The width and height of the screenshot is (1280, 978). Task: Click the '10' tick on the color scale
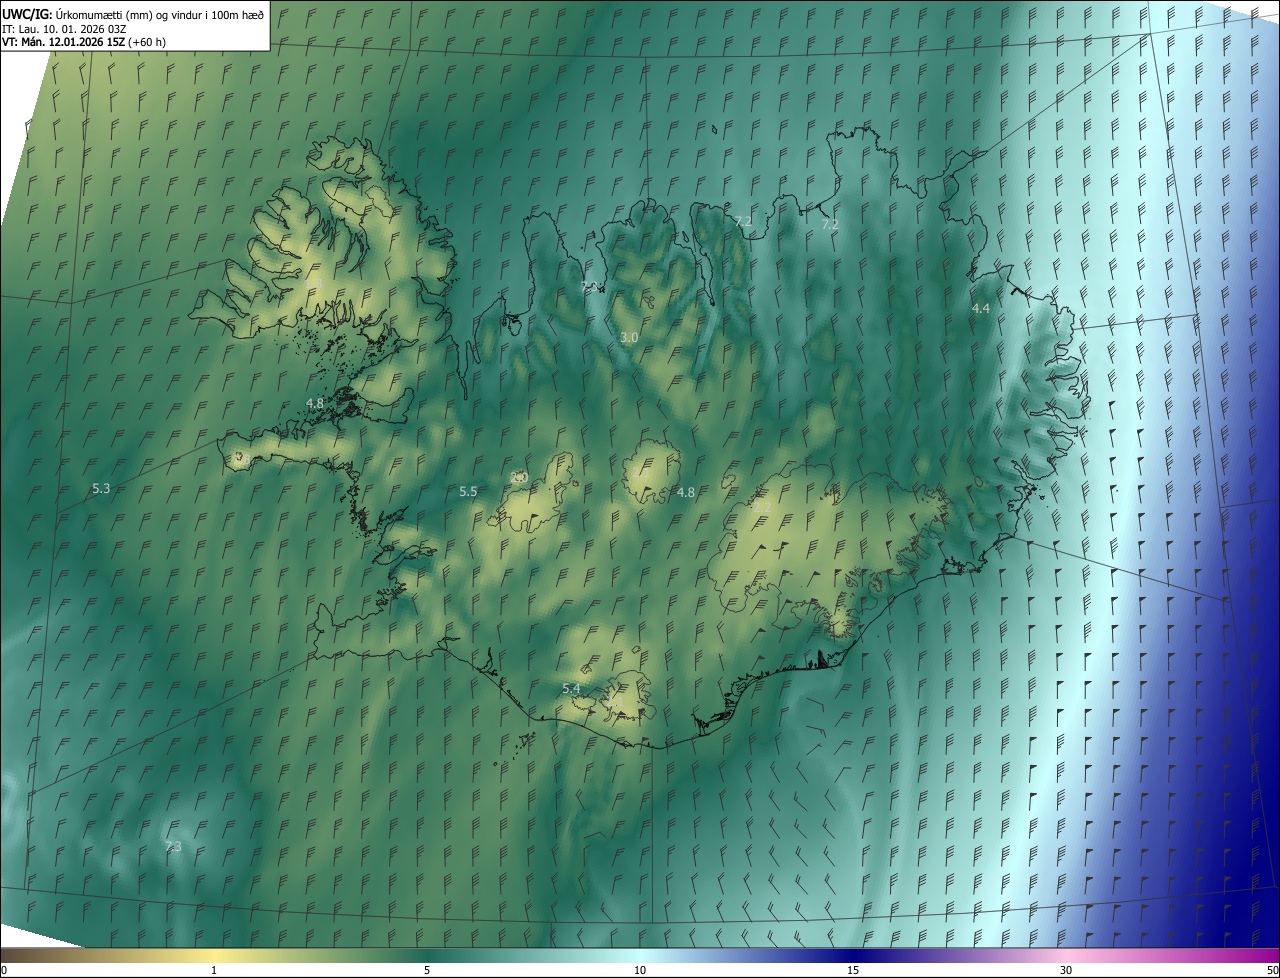click(x=640, y=971)
